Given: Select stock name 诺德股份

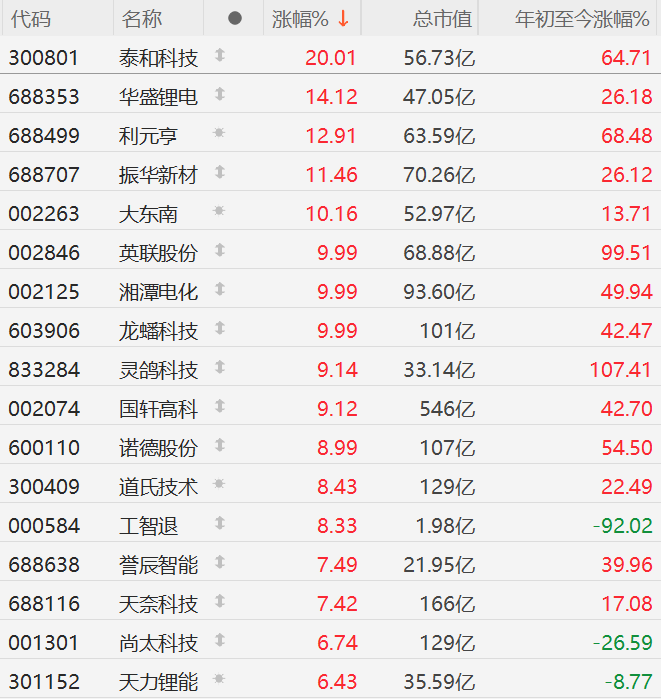Looking at the screenshot, I should click(x=158, y=448).
